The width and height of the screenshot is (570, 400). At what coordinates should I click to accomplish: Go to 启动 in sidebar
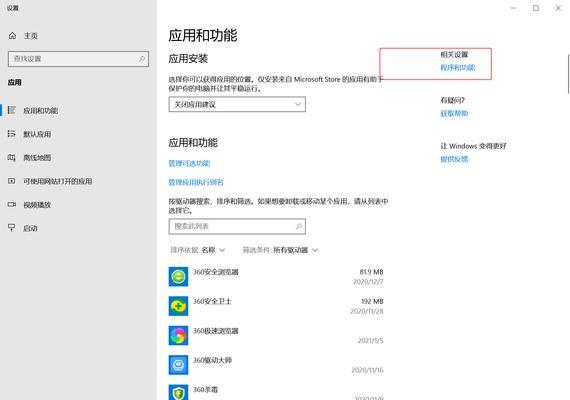(x=30, y=228)
